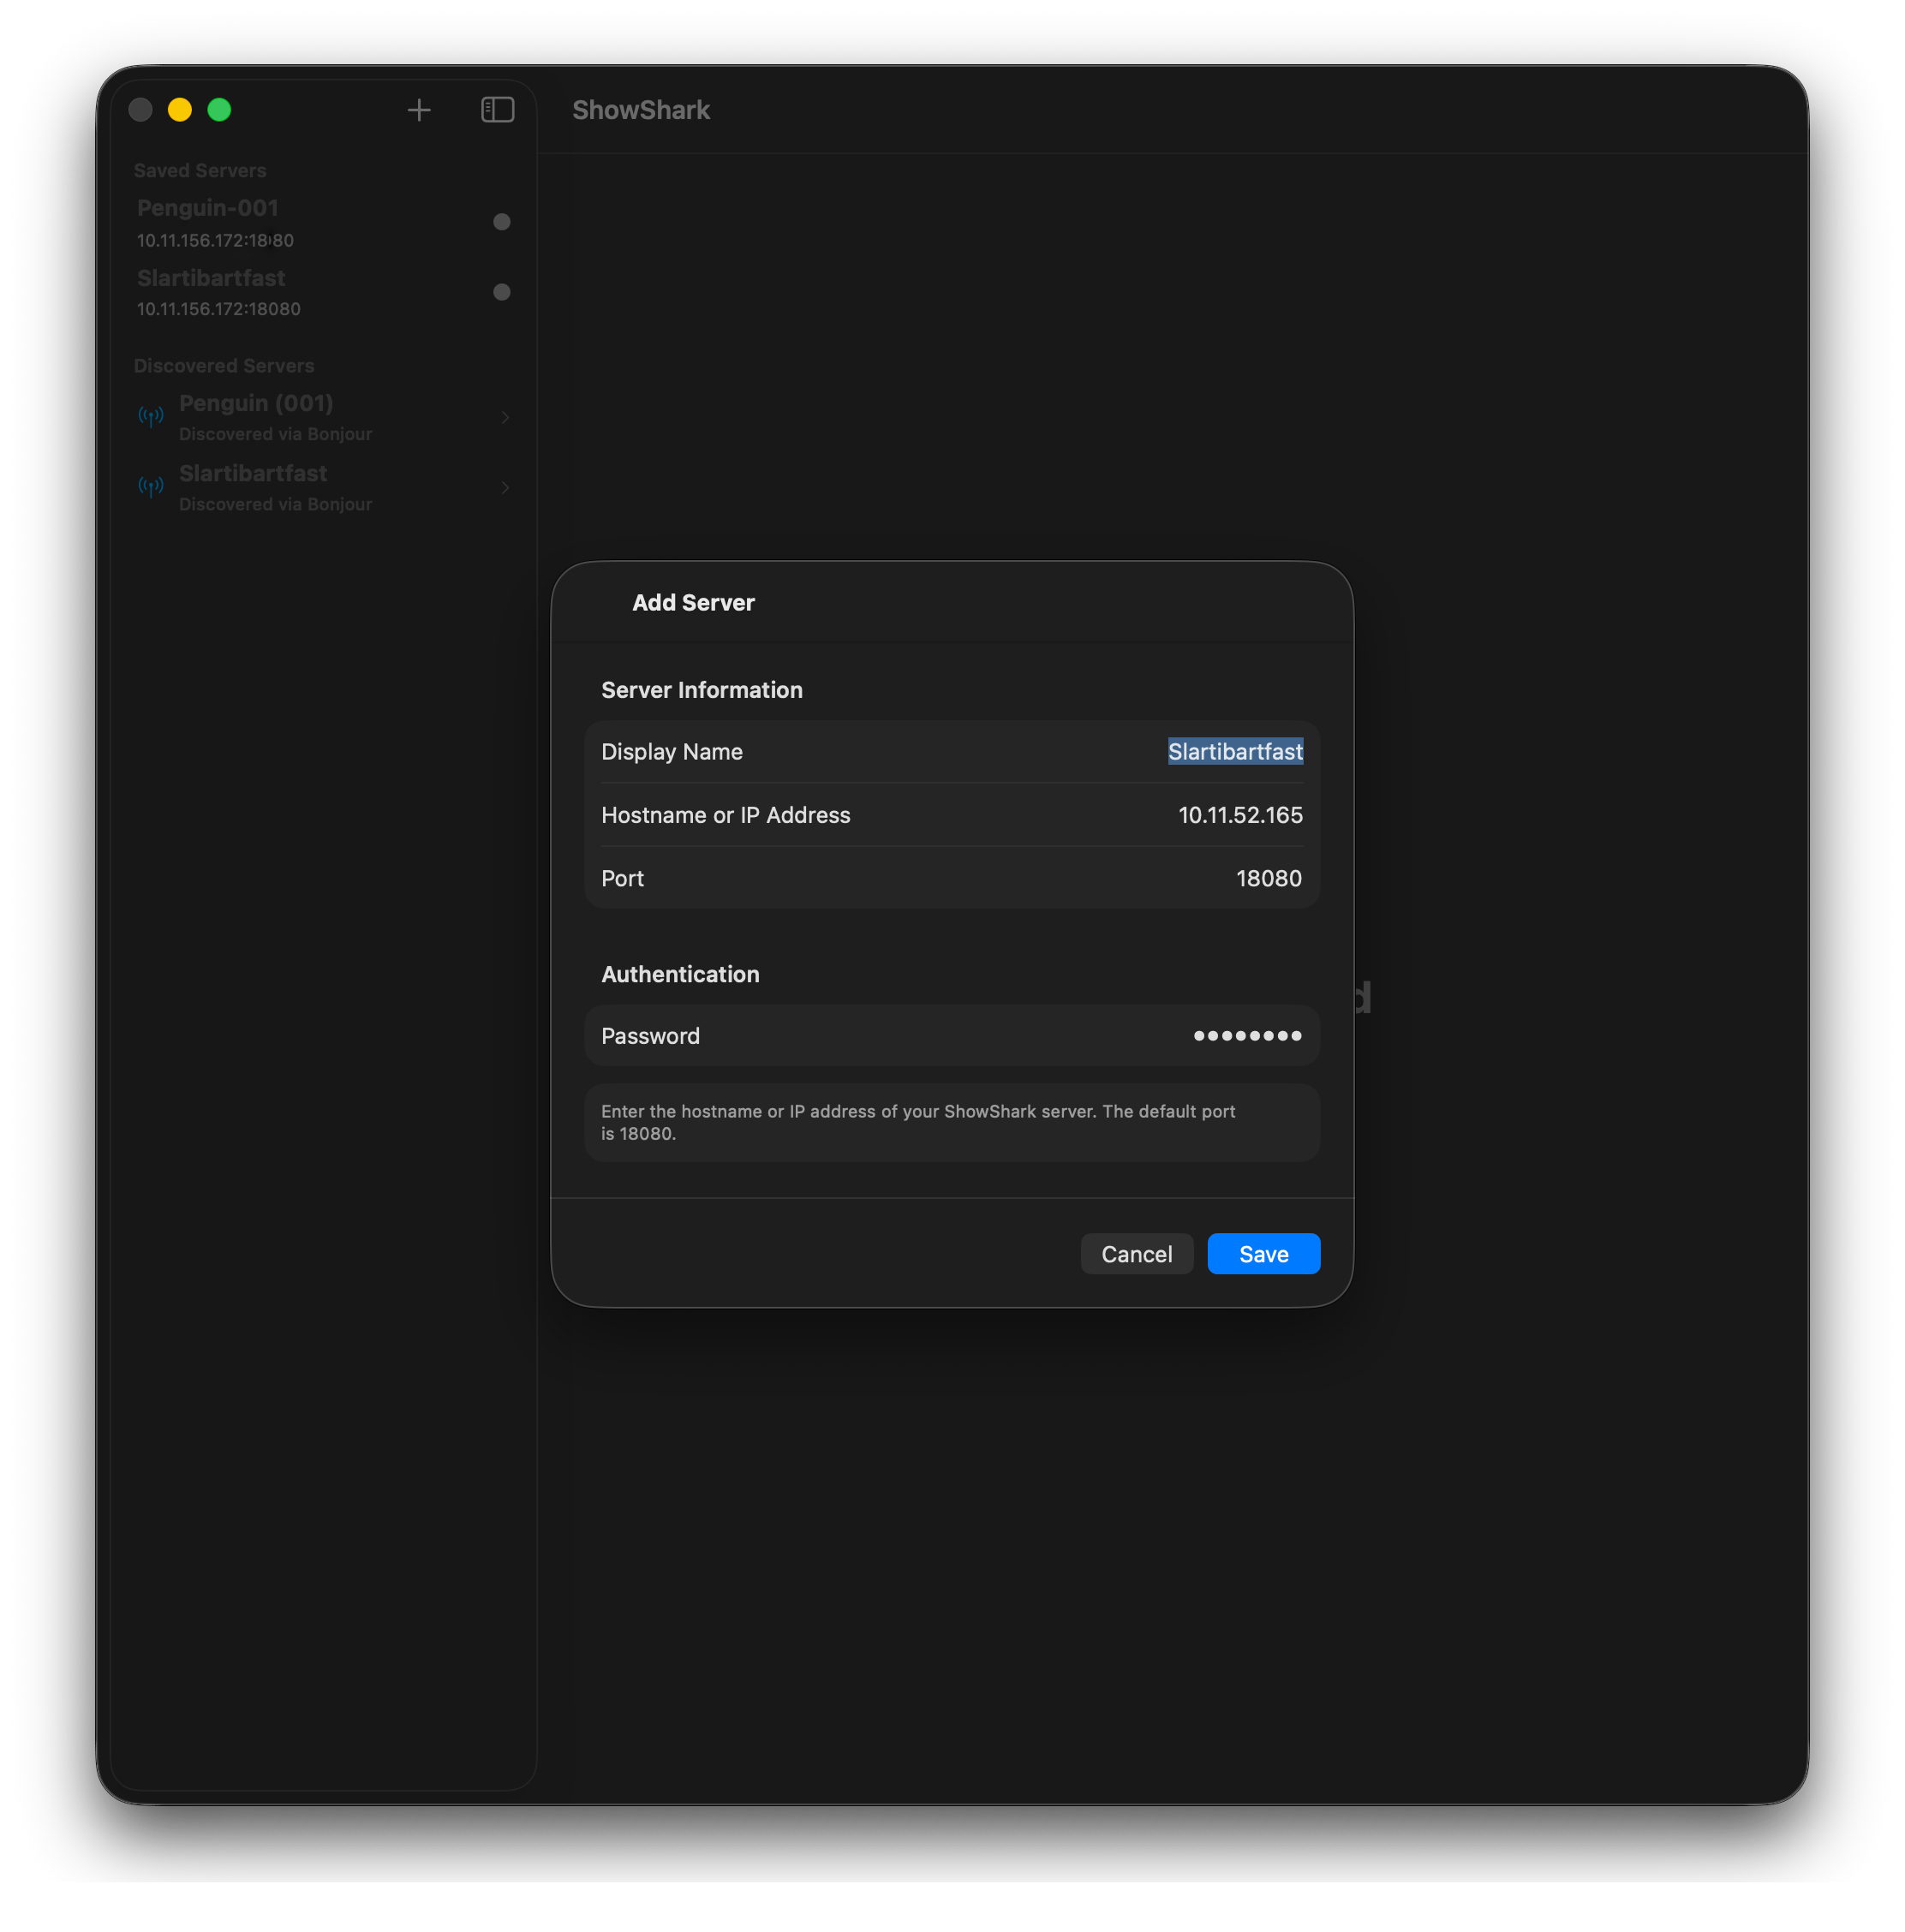
Task: Click the ShowShark window title
Action: [641, 110]
